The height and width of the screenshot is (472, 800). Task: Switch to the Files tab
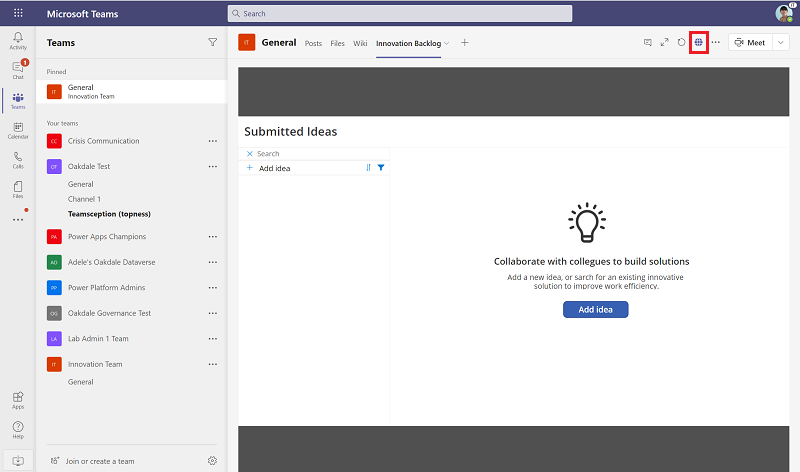[x=337, y=43]
